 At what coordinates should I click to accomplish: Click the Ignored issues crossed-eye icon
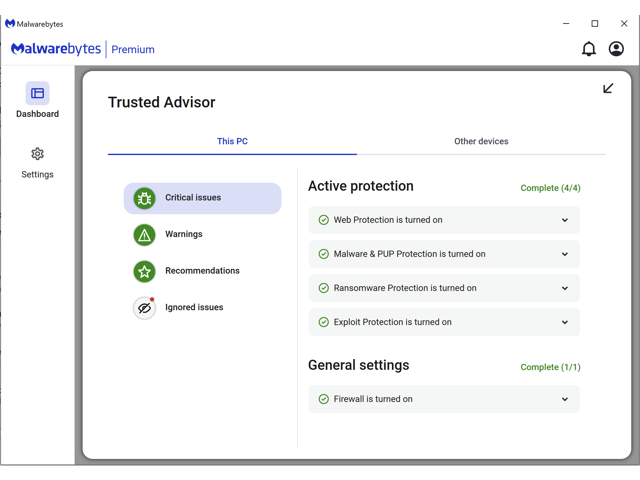click(x=144, y=308)
